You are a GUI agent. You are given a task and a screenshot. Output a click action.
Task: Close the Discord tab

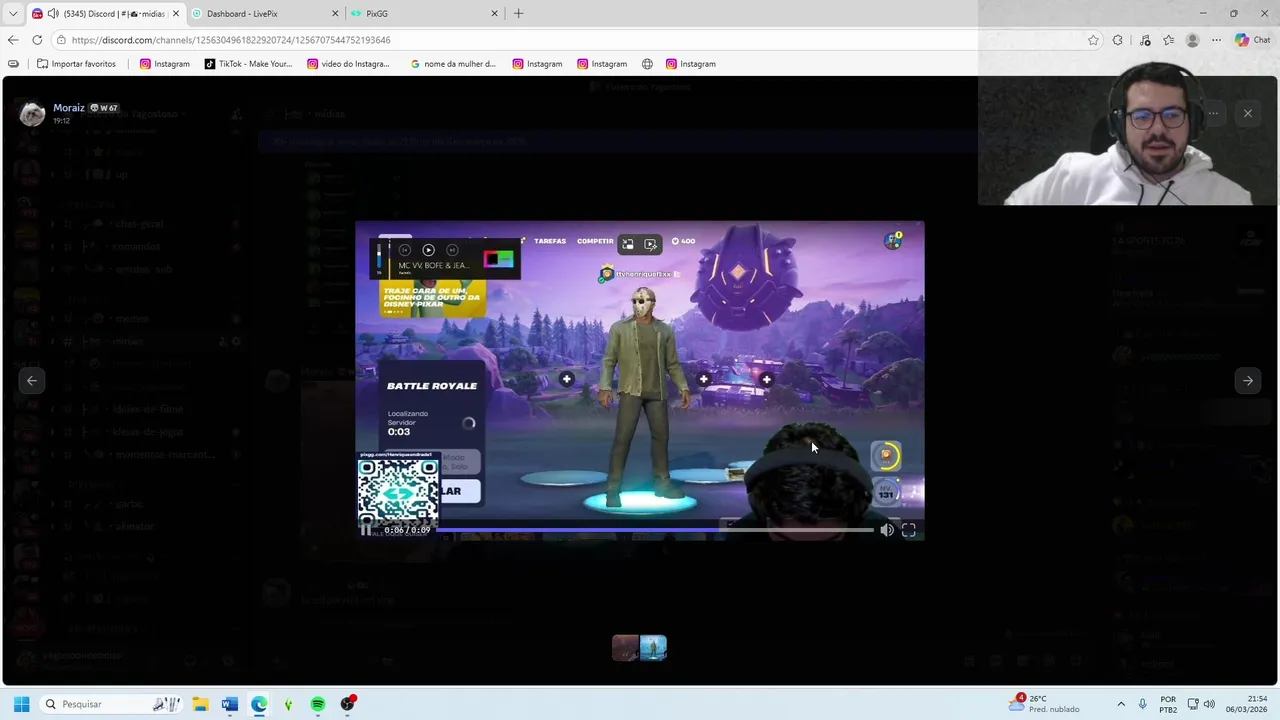[176, 14]
